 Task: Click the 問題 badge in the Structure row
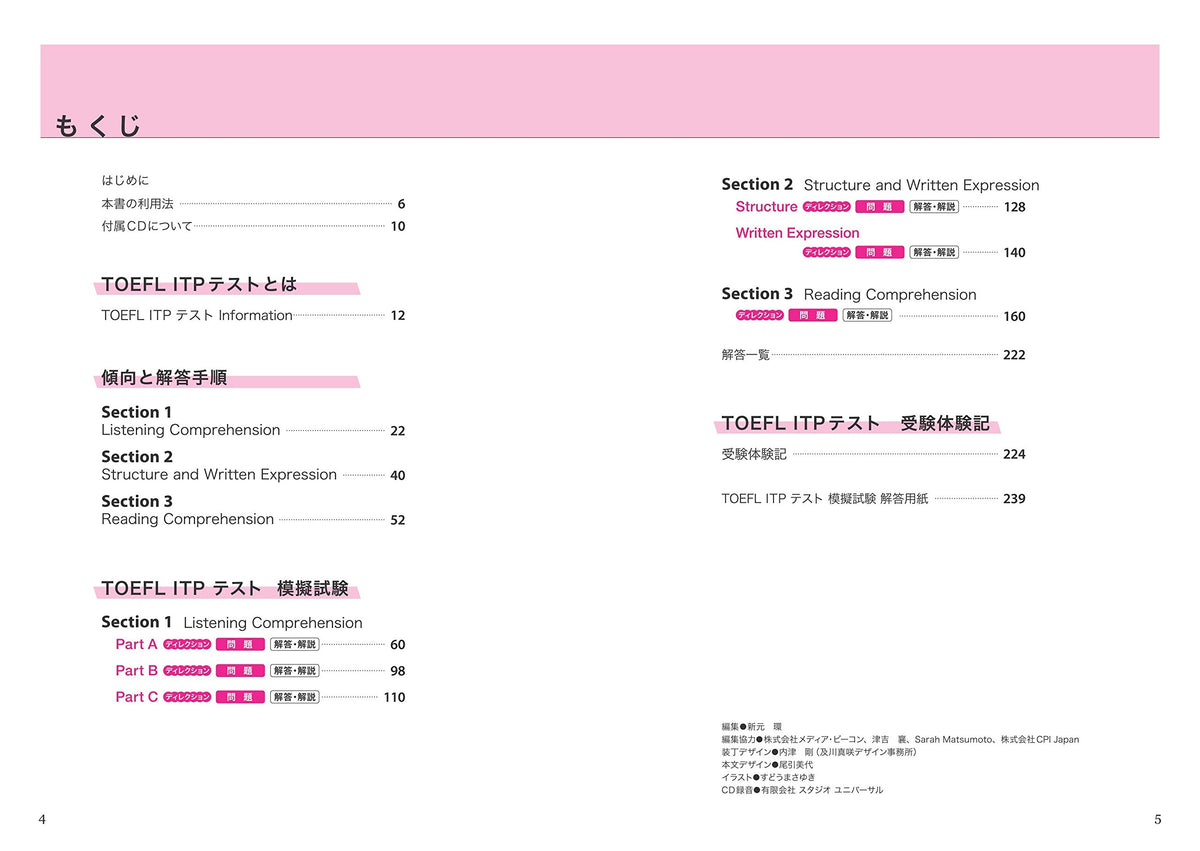[x=880, y=207]
